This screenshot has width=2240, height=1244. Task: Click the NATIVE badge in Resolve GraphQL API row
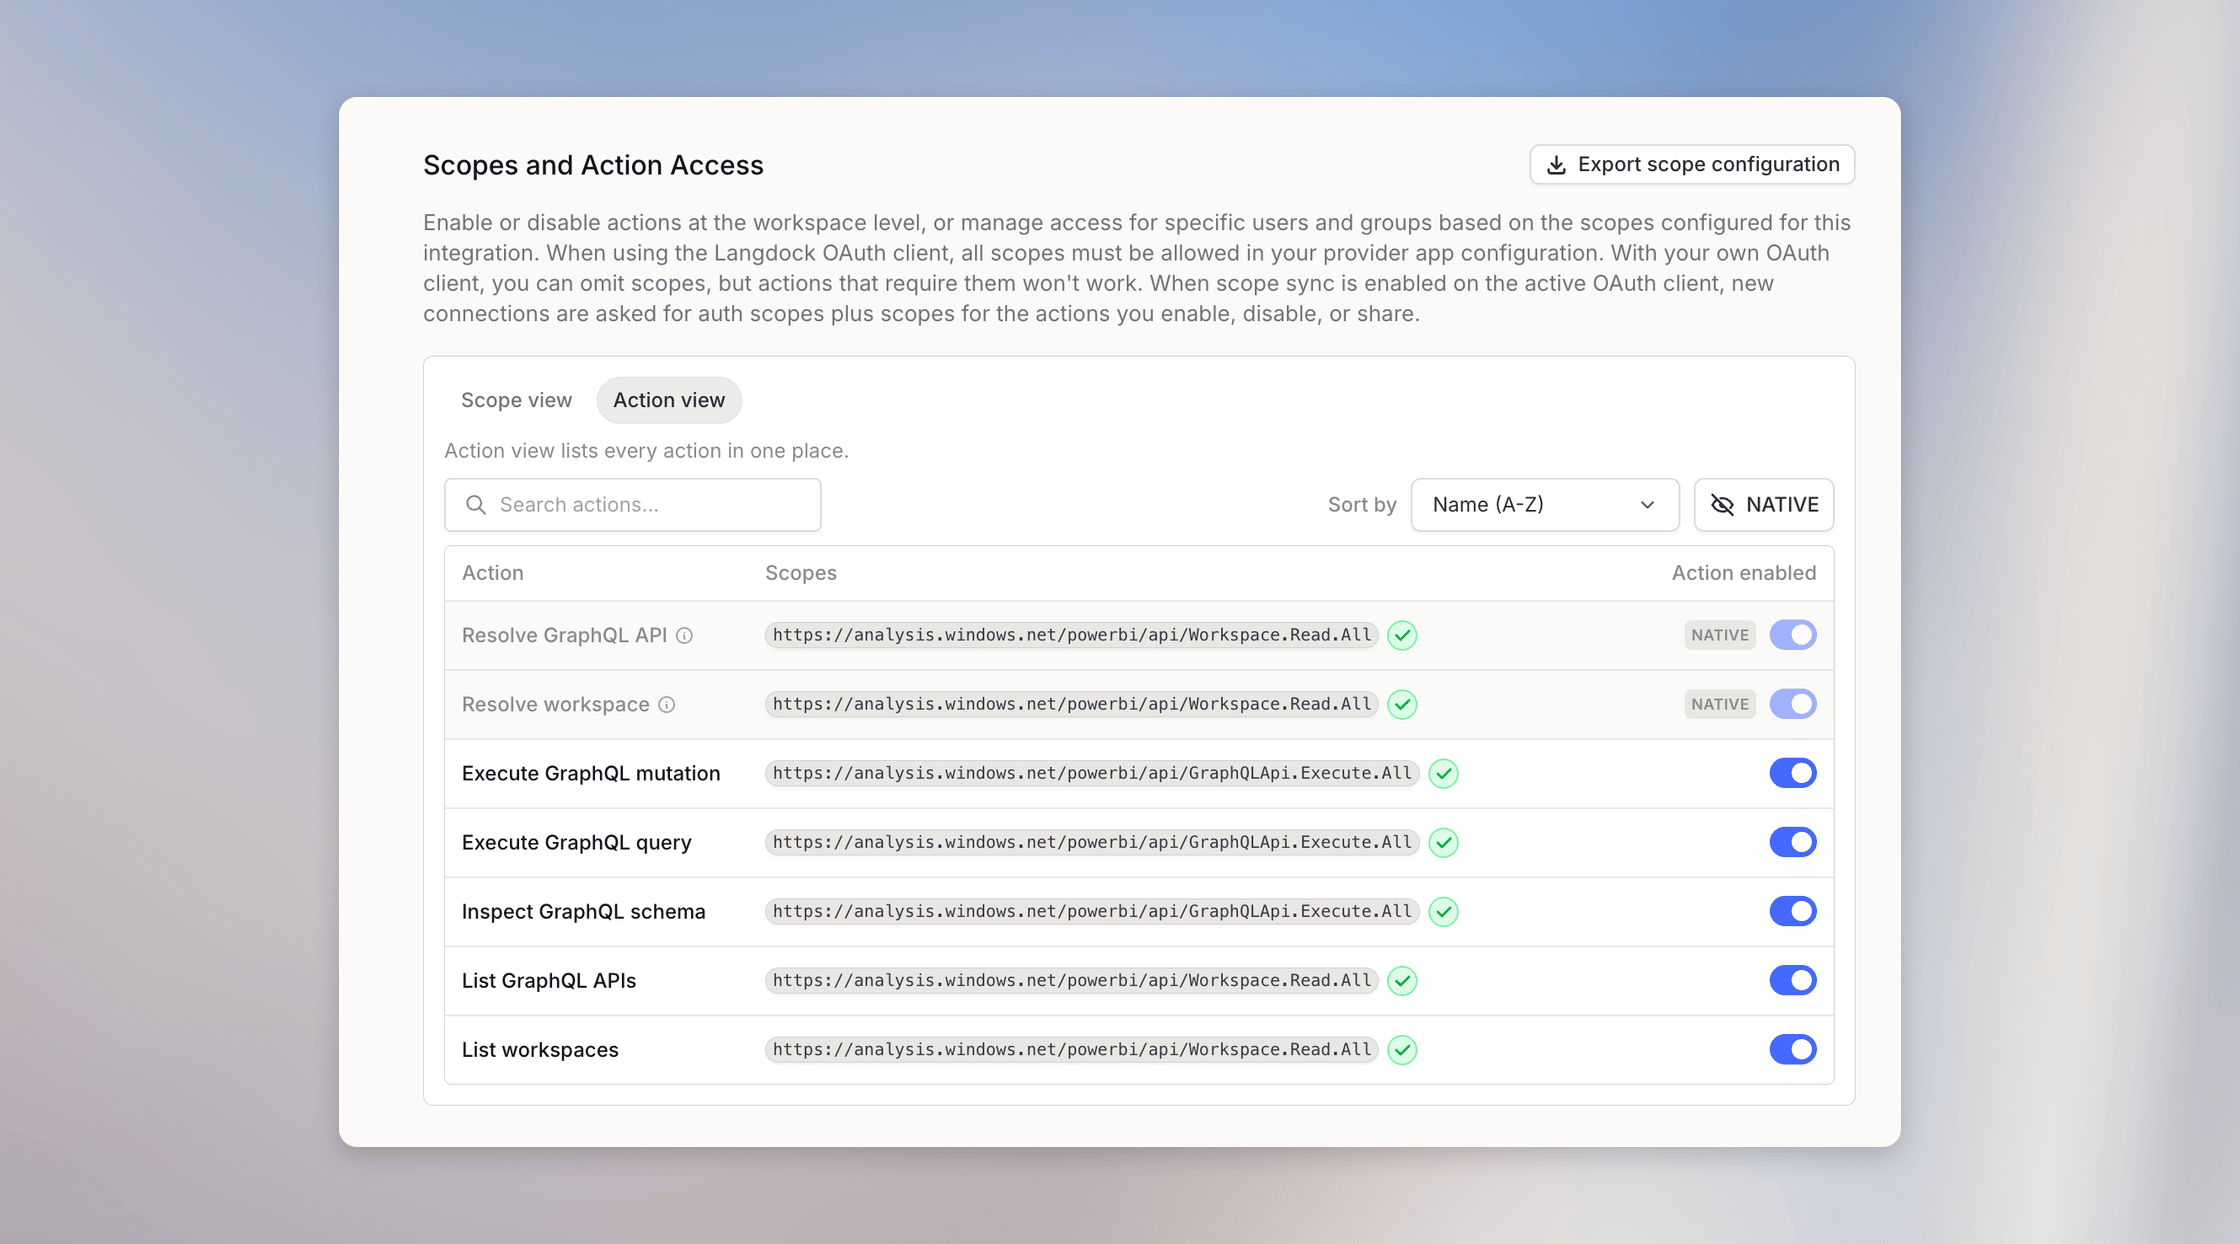pyautogui.click(x=1719, y=635)
